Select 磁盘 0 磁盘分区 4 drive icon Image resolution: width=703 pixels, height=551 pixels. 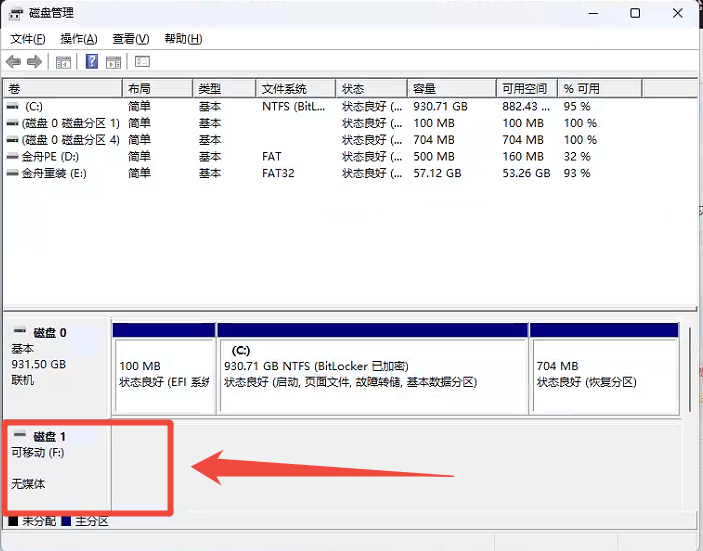(13, 140)
